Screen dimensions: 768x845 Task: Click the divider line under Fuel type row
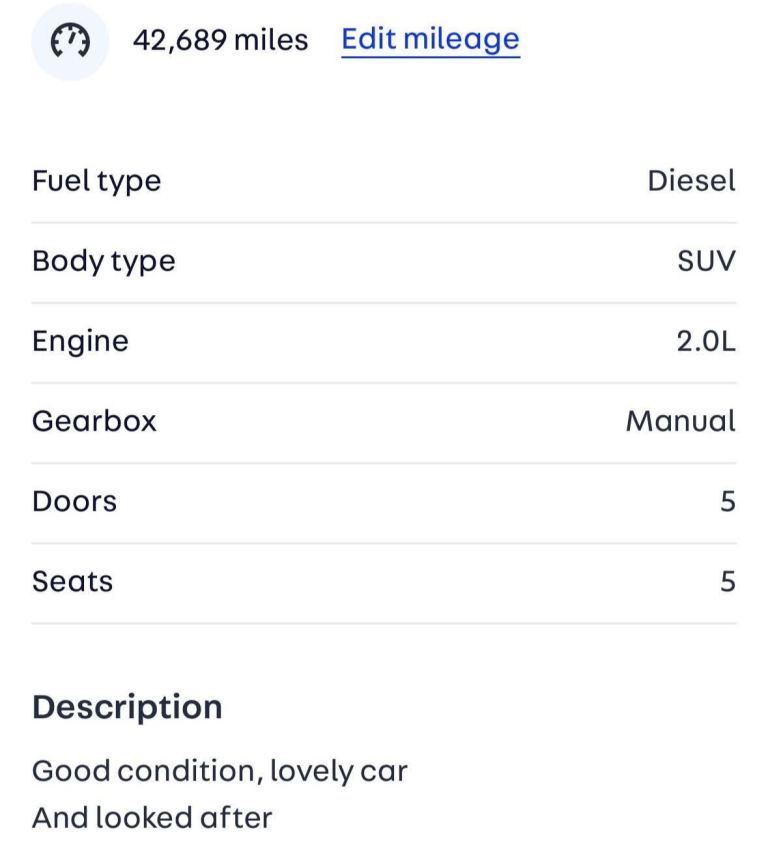click(384, 222)
